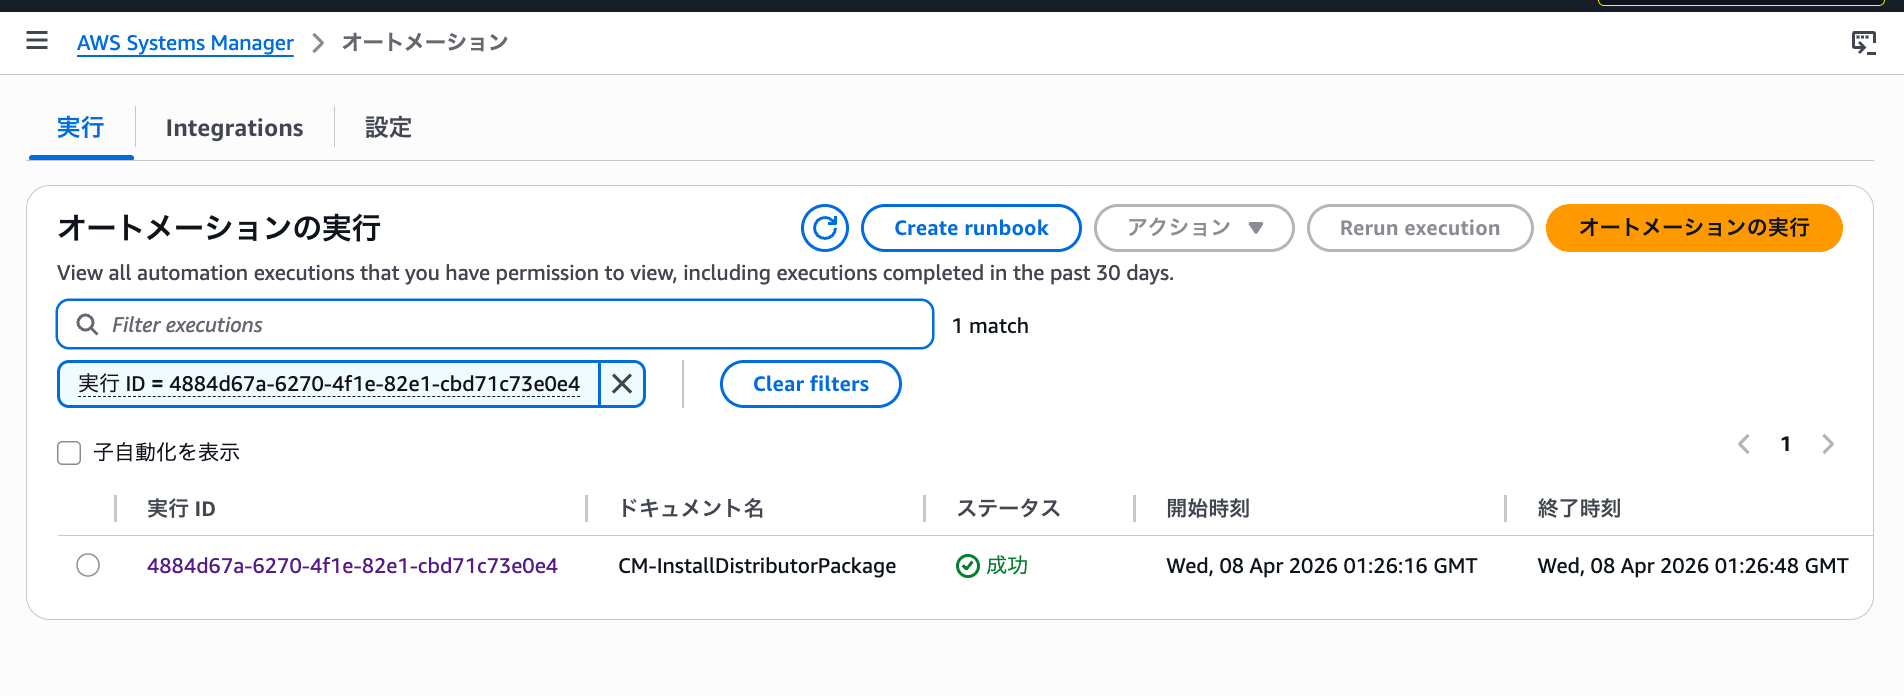Open the feedback panel icon at top right
1904x696 pixels.
tap(1863, 42)
